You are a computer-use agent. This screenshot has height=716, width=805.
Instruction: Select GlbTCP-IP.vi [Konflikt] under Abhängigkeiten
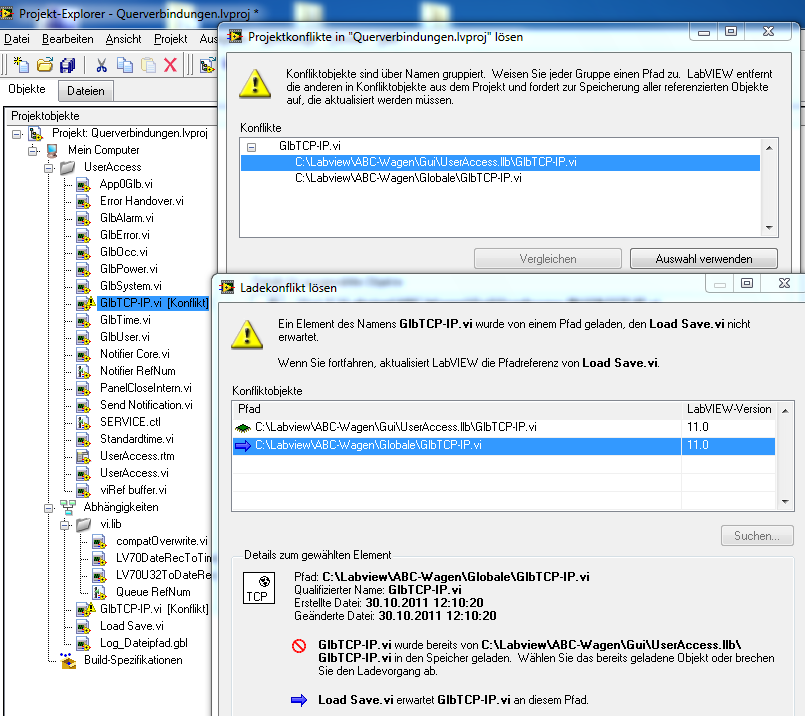(x=154, y=609)
